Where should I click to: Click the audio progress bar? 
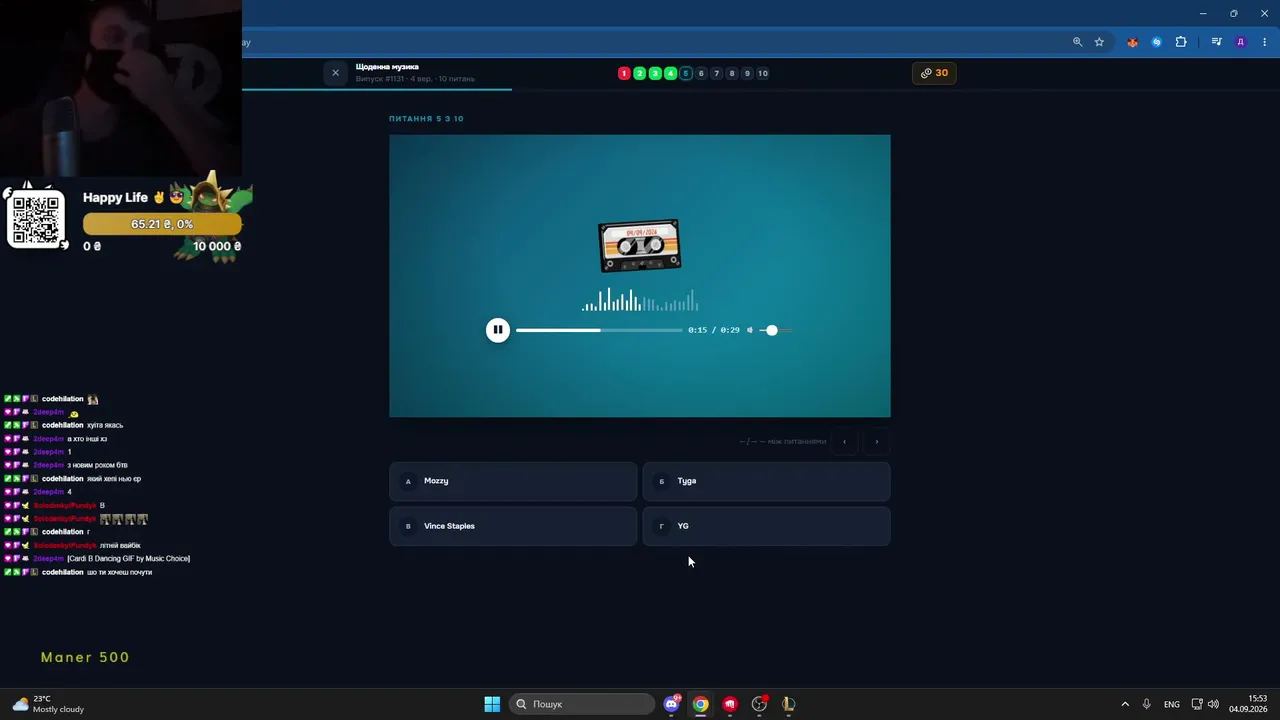tap(599, 330)
